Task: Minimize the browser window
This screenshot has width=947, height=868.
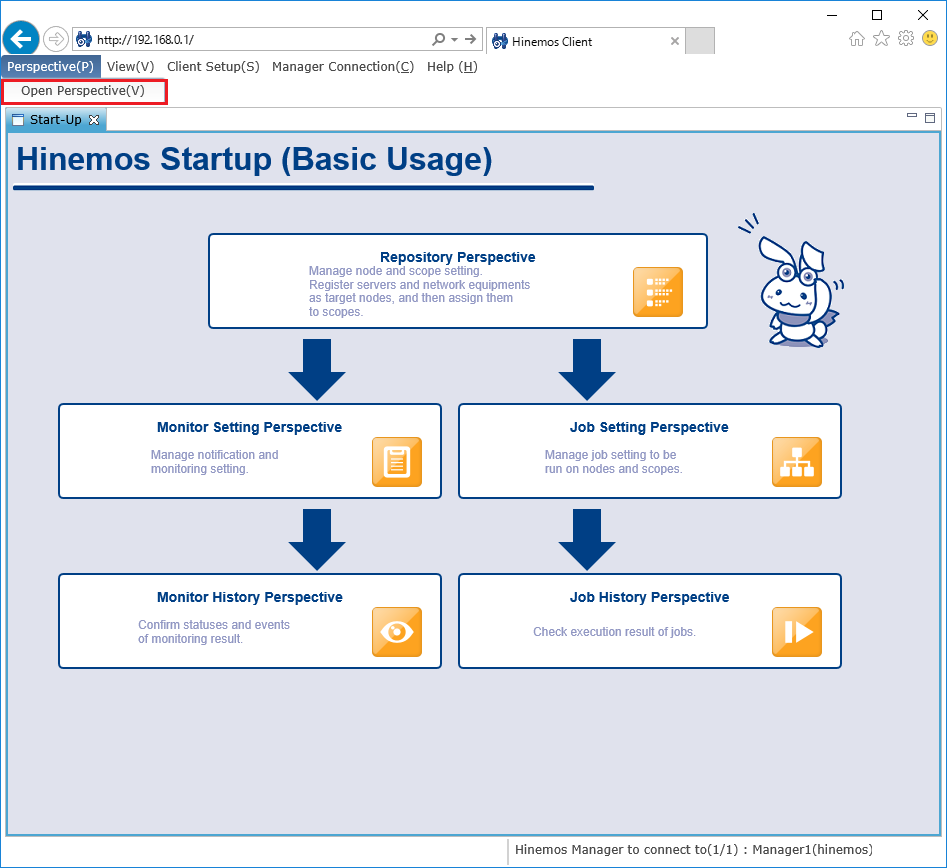Action: click(x=832, y=15)
